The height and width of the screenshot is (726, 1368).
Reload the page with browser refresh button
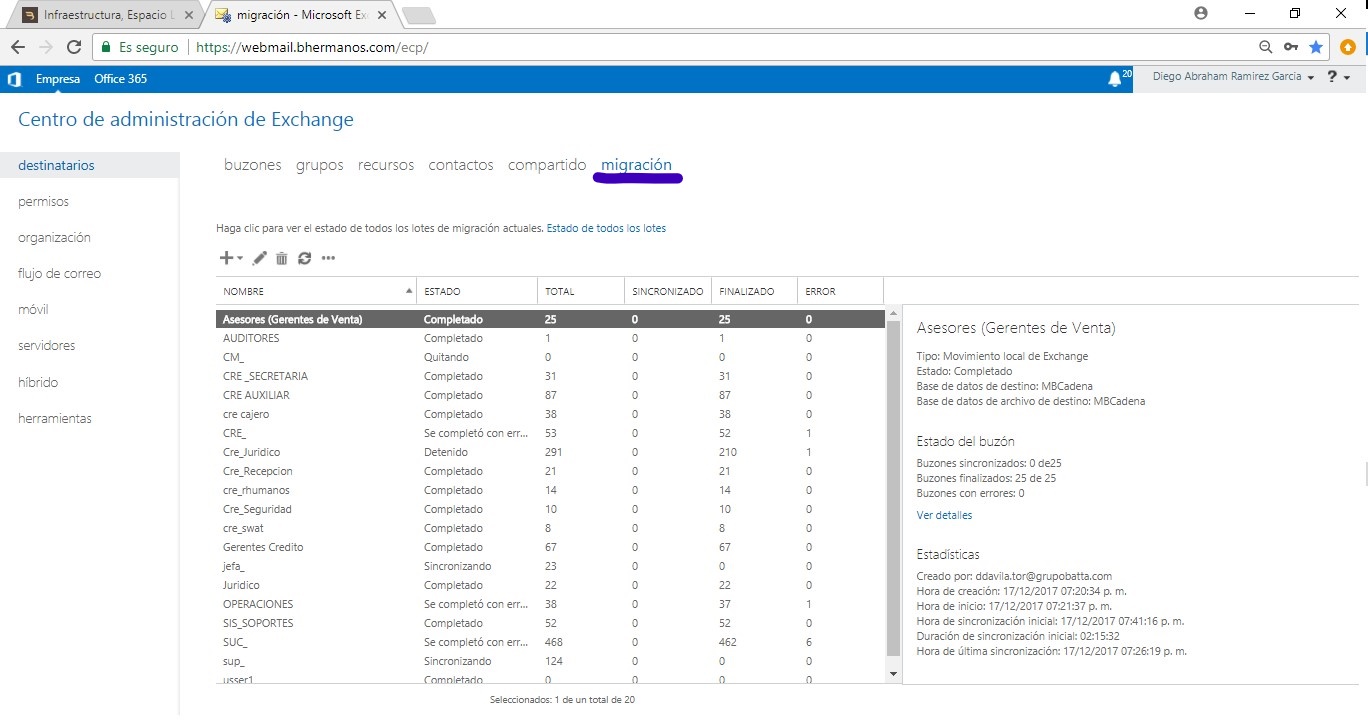click(73, 47)
